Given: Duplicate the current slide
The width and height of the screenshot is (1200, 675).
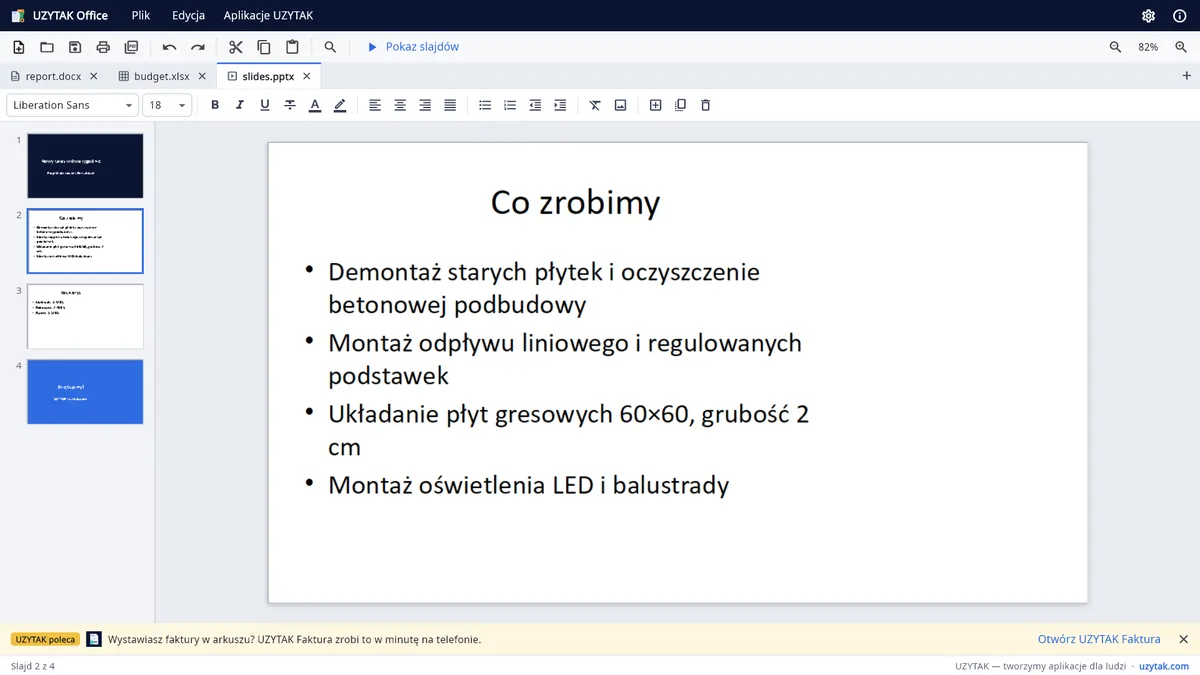Looking at the screenshot, I should [x=680, y=105].
